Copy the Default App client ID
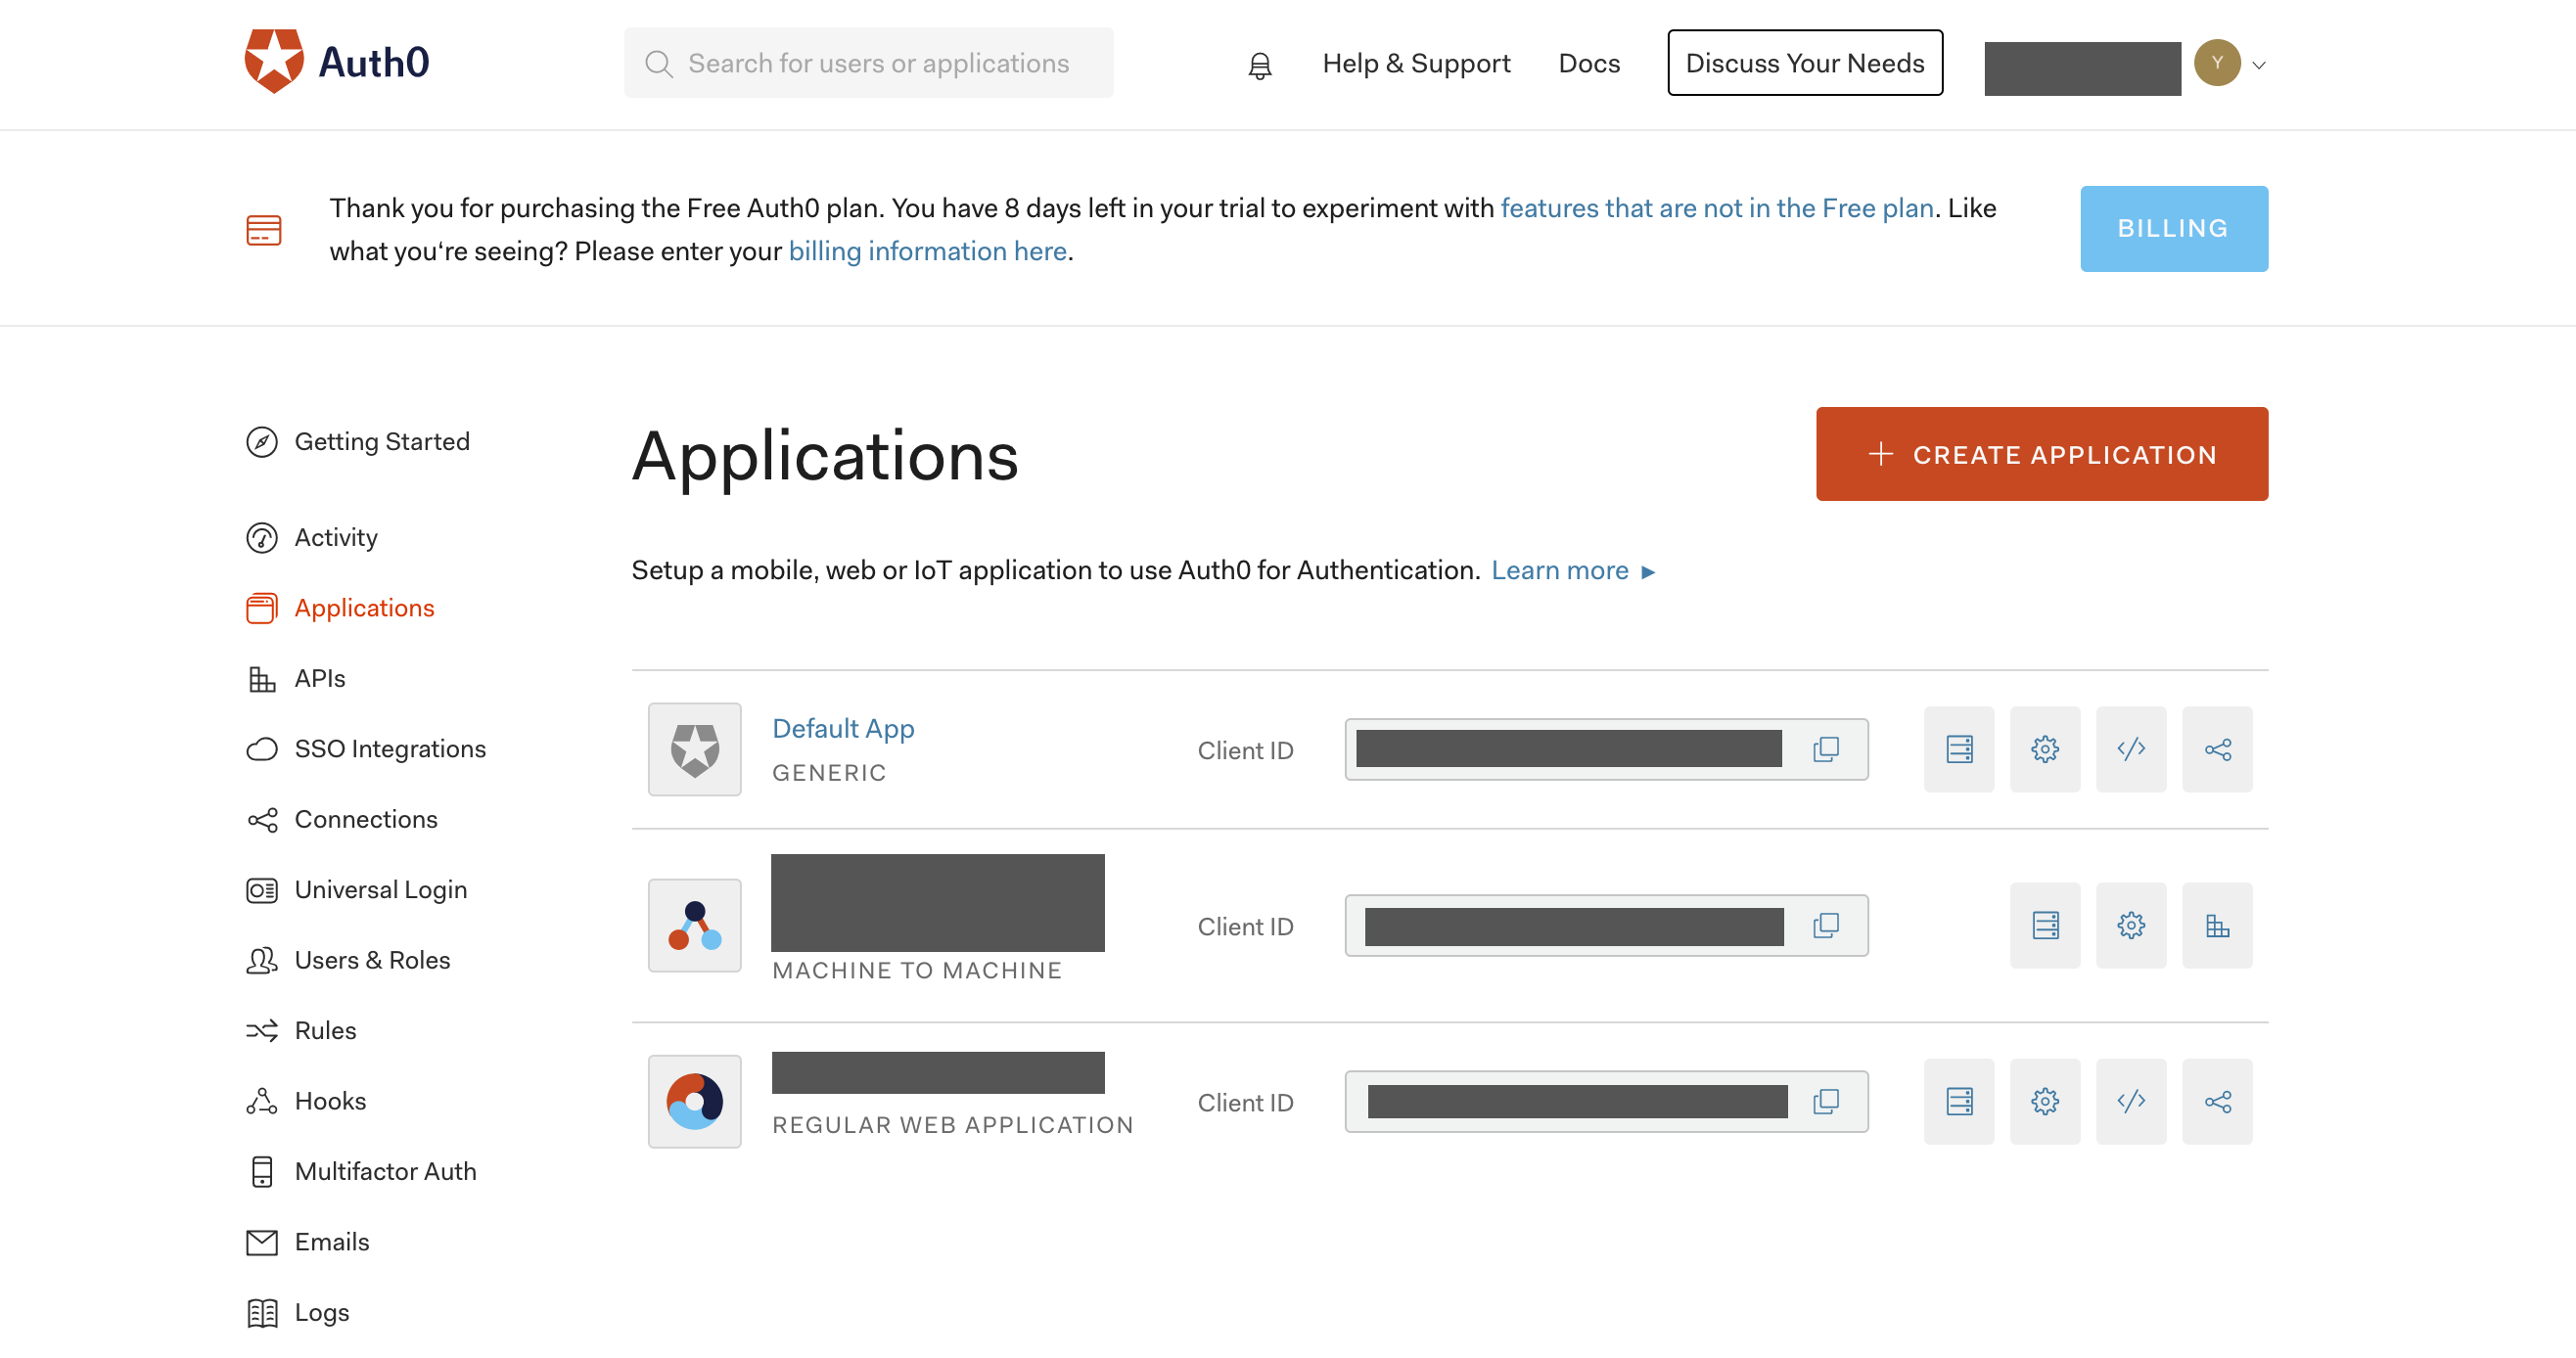2576x1358 pixels. click(x=1825, y=749)
